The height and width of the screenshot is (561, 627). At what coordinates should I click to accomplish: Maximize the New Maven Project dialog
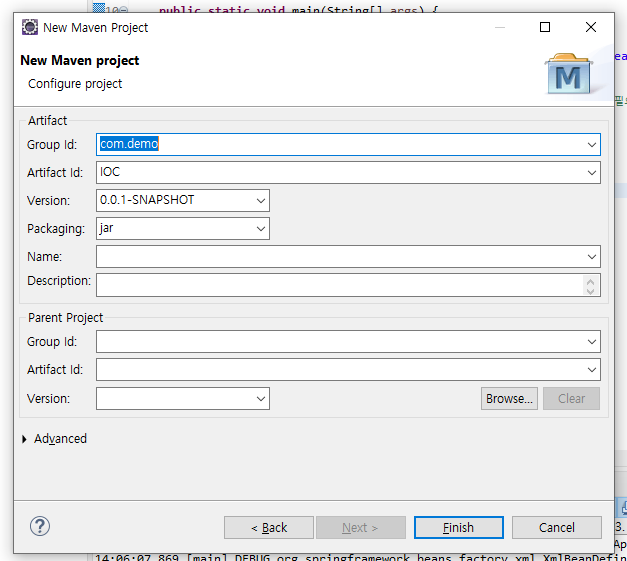545,27
